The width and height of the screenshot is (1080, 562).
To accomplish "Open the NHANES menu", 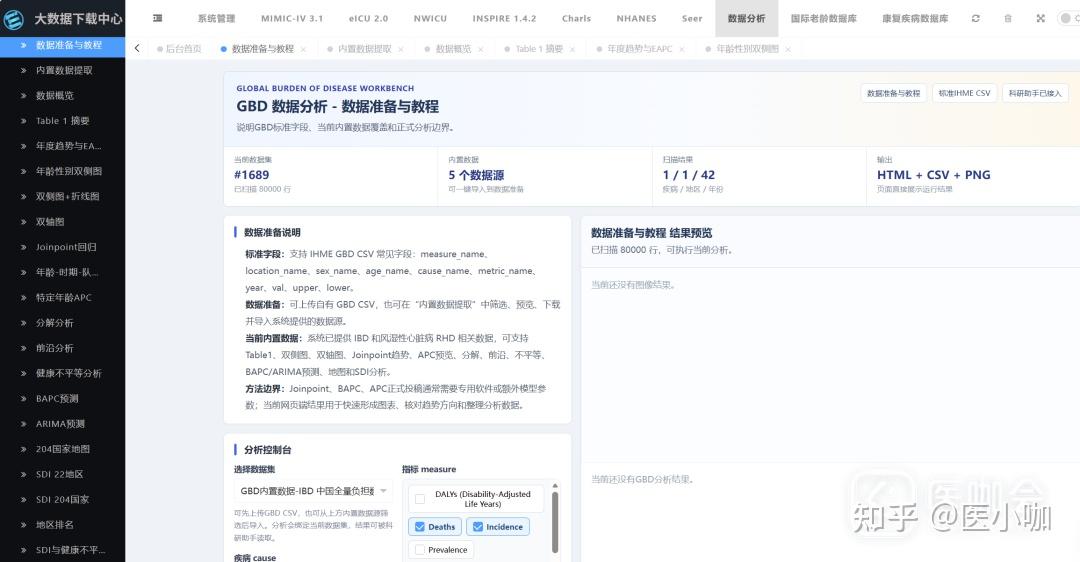I will coord(636,19).
